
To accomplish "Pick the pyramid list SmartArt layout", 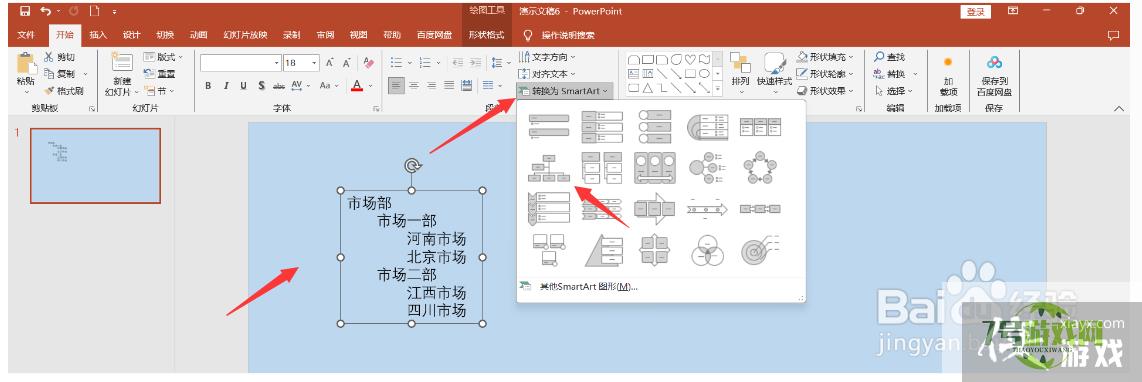I will (x=603, y=250).
